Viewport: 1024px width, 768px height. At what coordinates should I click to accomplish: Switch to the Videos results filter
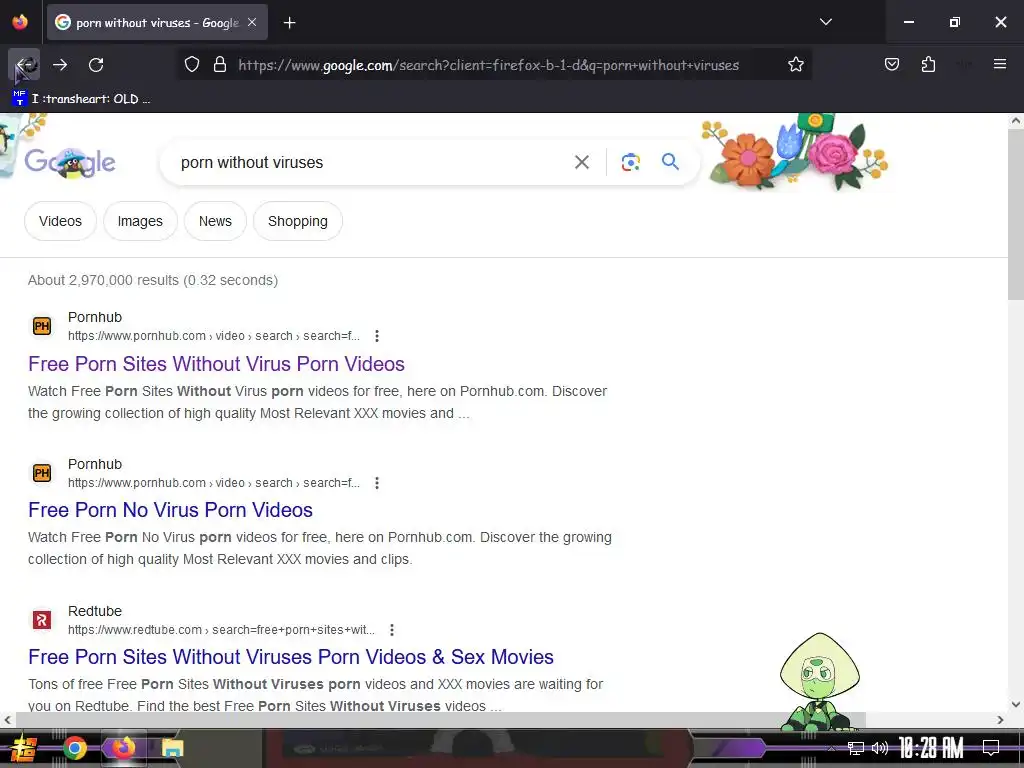[60, 221]
